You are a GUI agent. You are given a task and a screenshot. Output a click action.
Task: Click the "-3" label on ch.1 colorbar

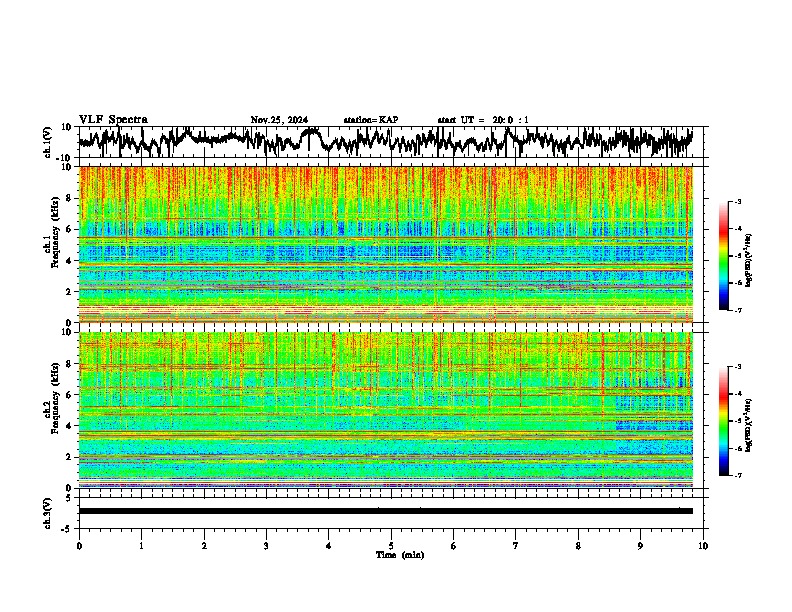[738, 201]
